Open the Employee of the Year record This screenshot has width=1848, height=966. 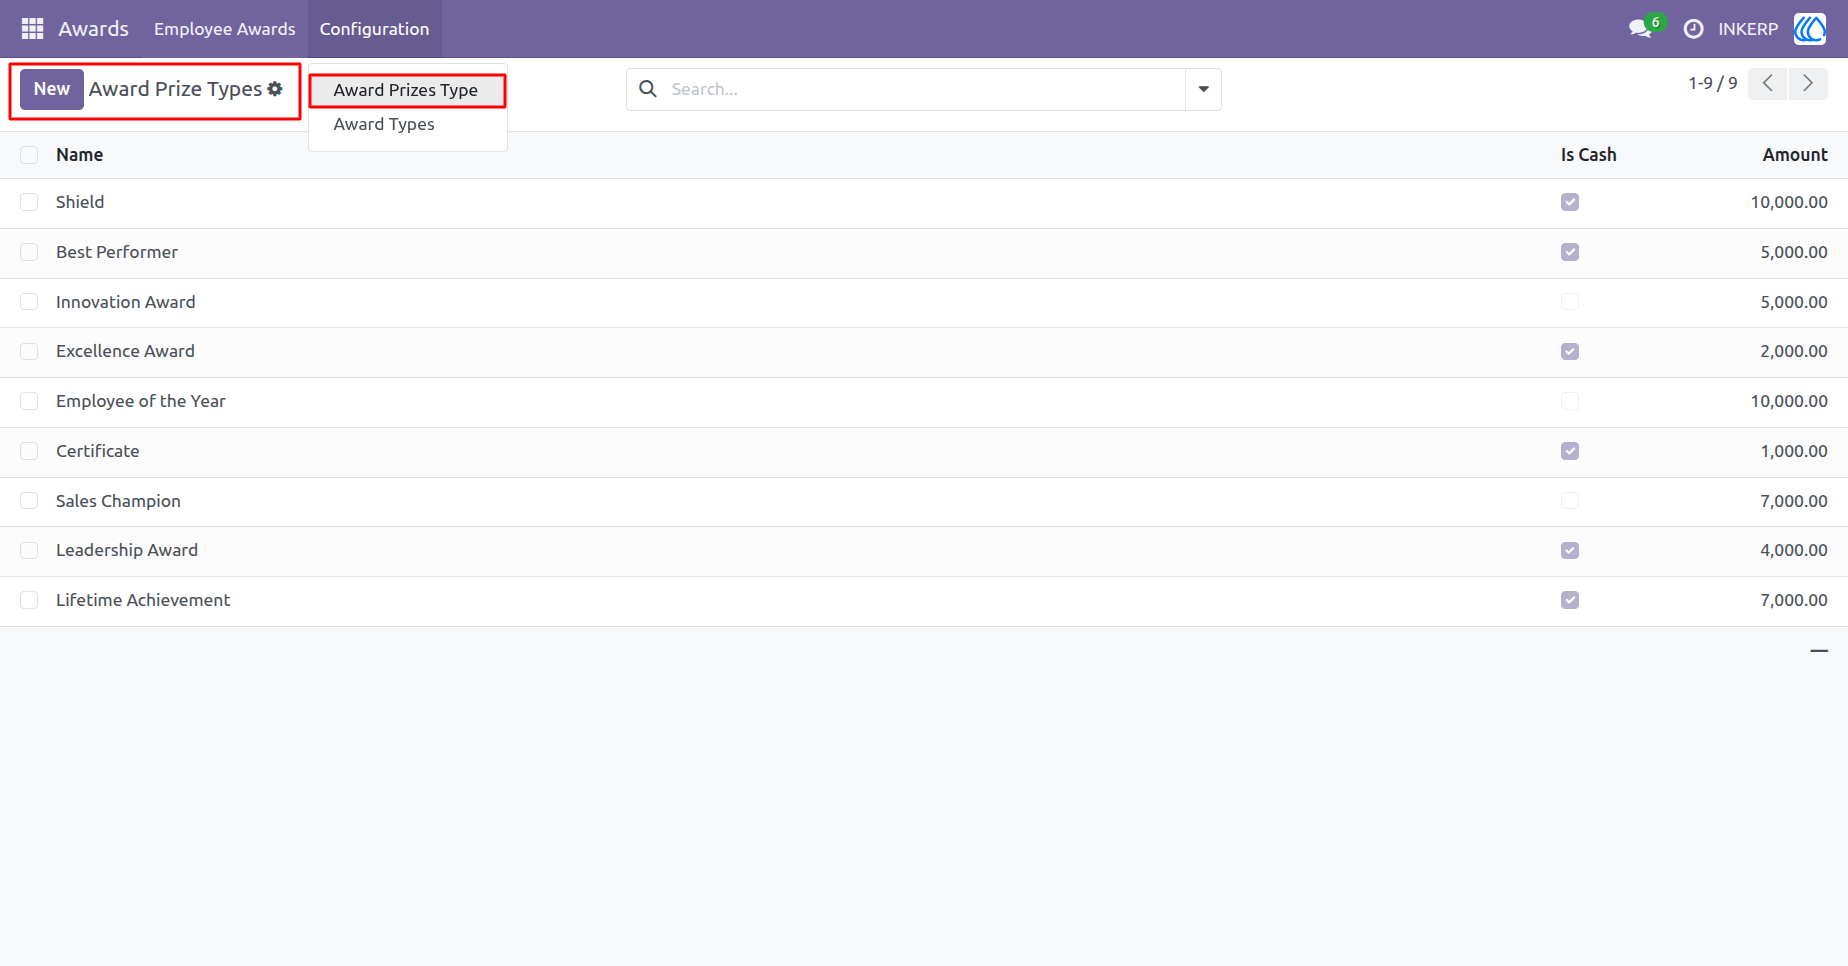(x=141, y=401)
